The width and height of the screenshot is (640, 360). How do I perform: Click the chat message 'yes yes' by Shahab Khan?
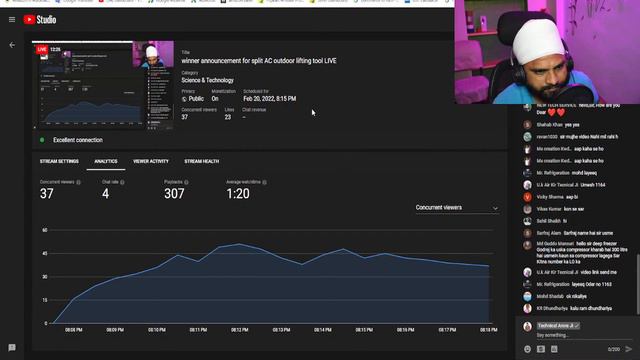point(572,125)
